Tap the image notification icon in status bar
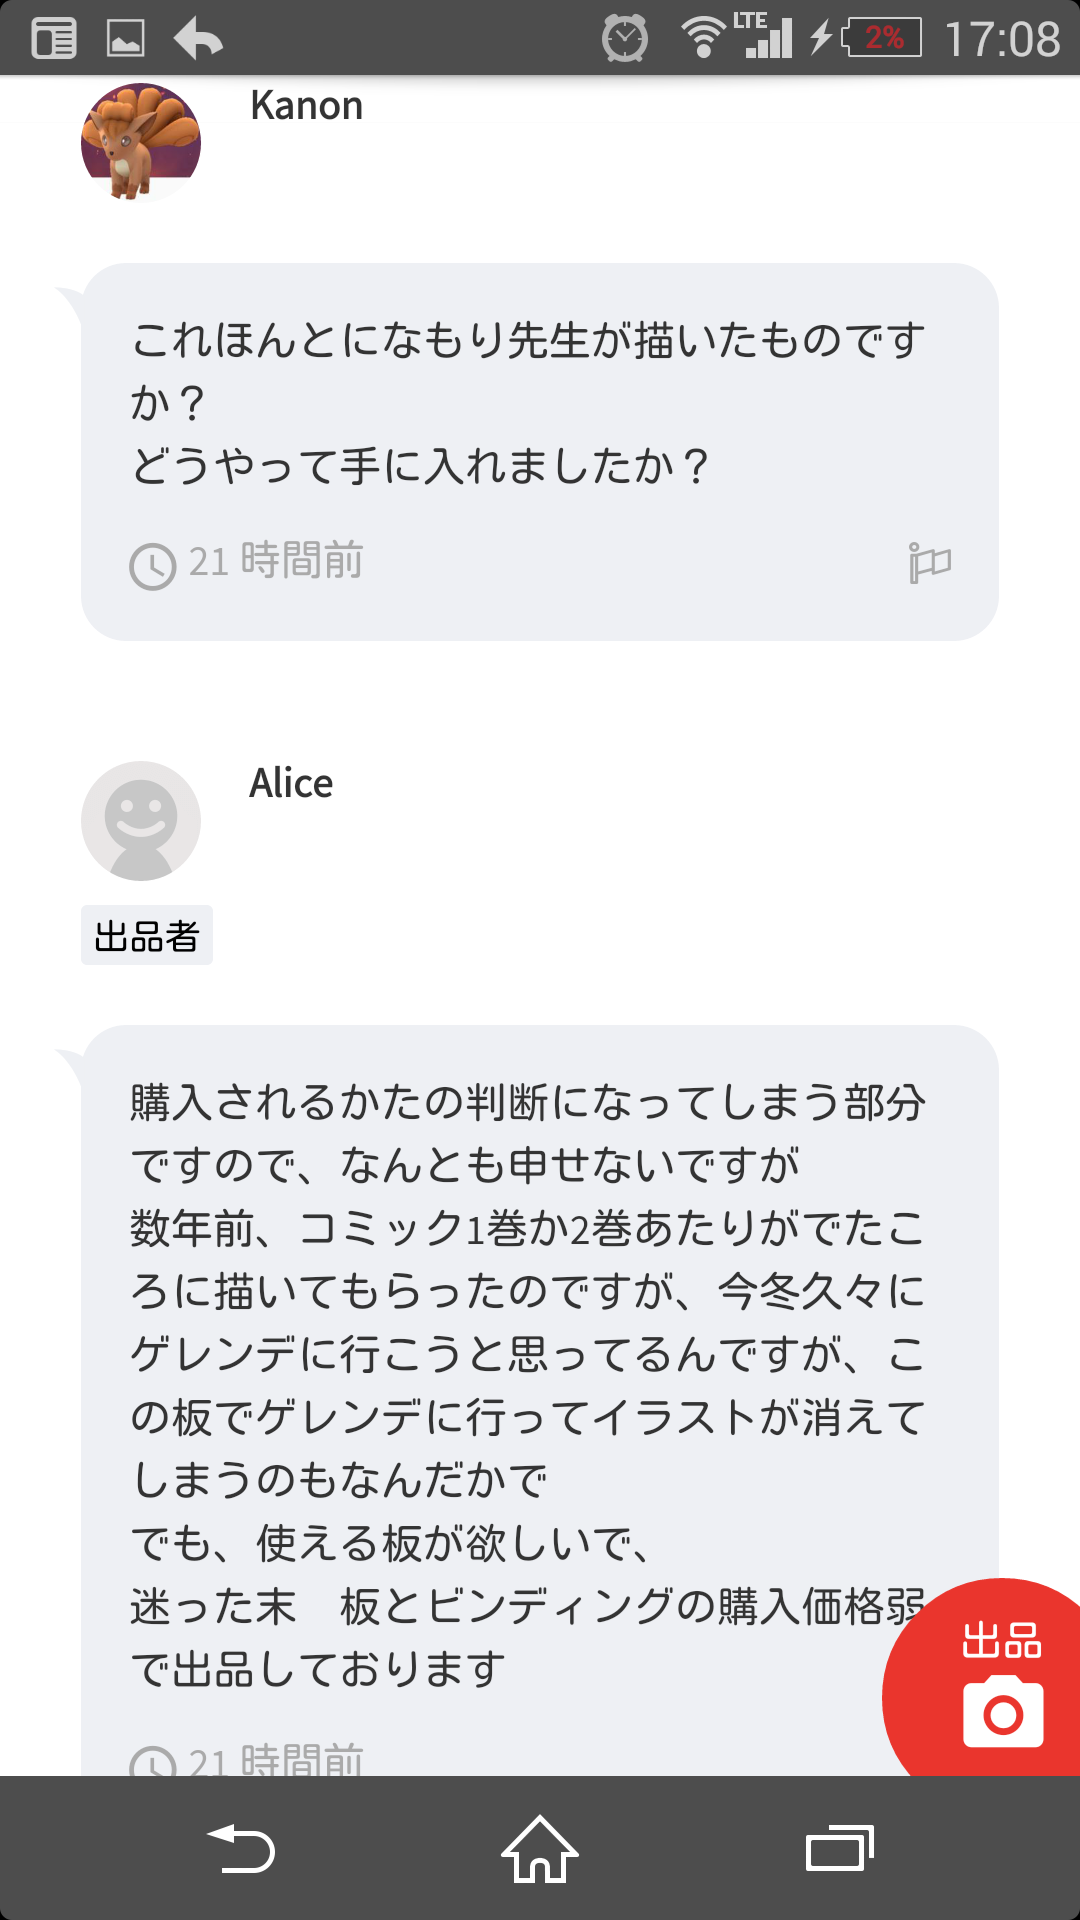The width and height of the screenshot is (1080, 1920). tap(126, 39)
